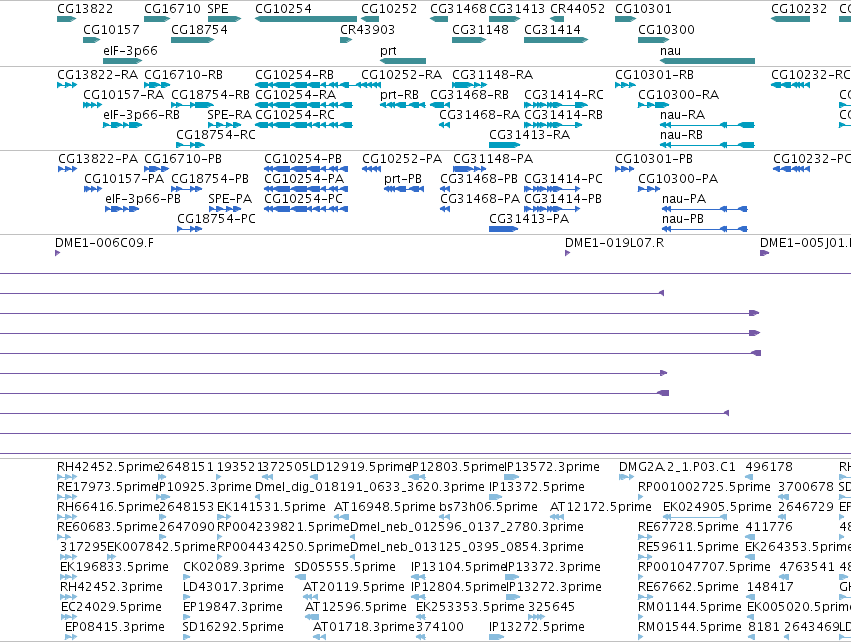Click EST bs73h06.5prime
The image size is (851, 642).
(444, 517)
